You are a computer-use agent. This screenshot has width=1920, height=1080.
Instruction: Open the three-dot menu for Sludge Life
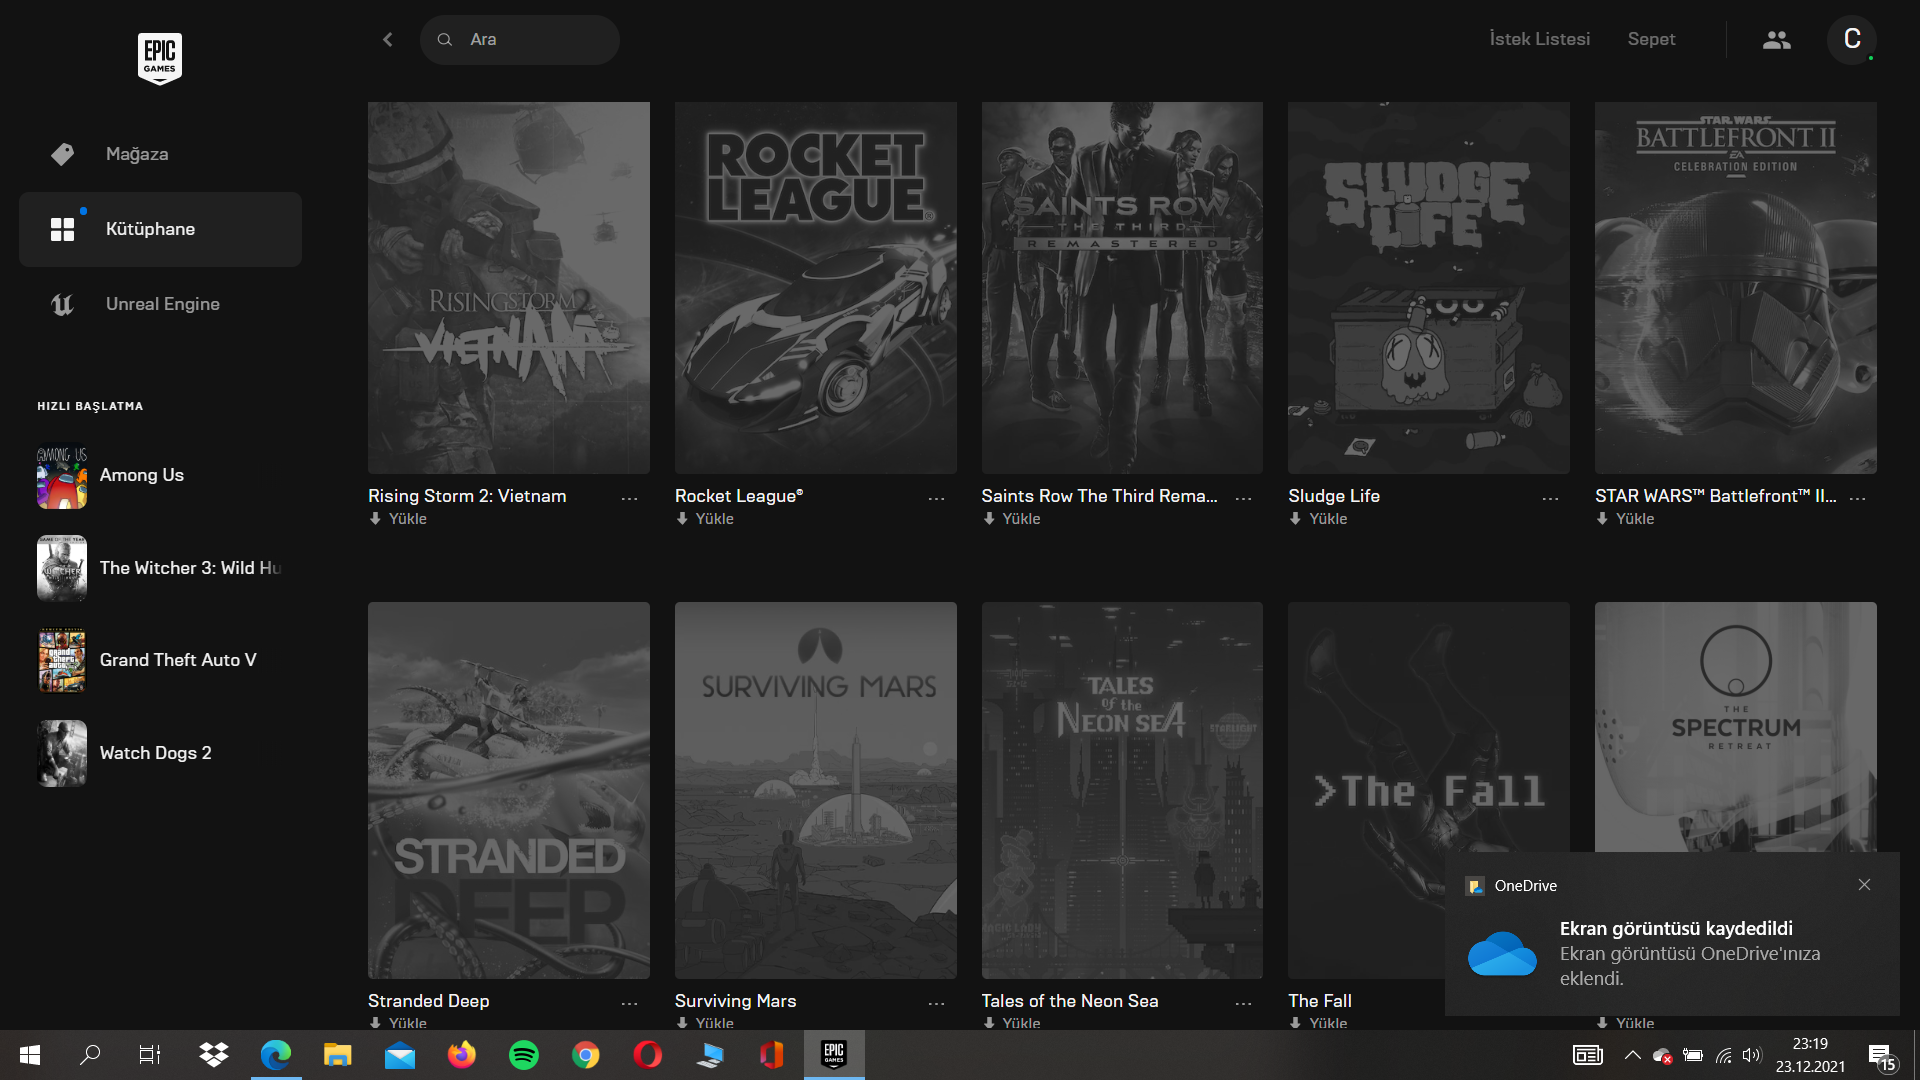tap(1550, 498)
